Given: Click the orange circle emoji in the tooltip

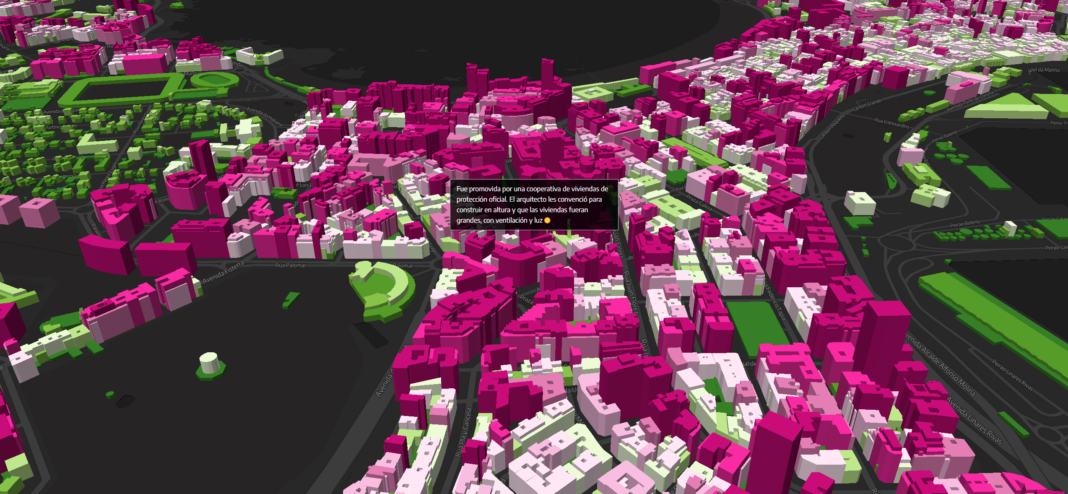Looking at the screenshot, I should pyautogui.click(x=547, y=220).
